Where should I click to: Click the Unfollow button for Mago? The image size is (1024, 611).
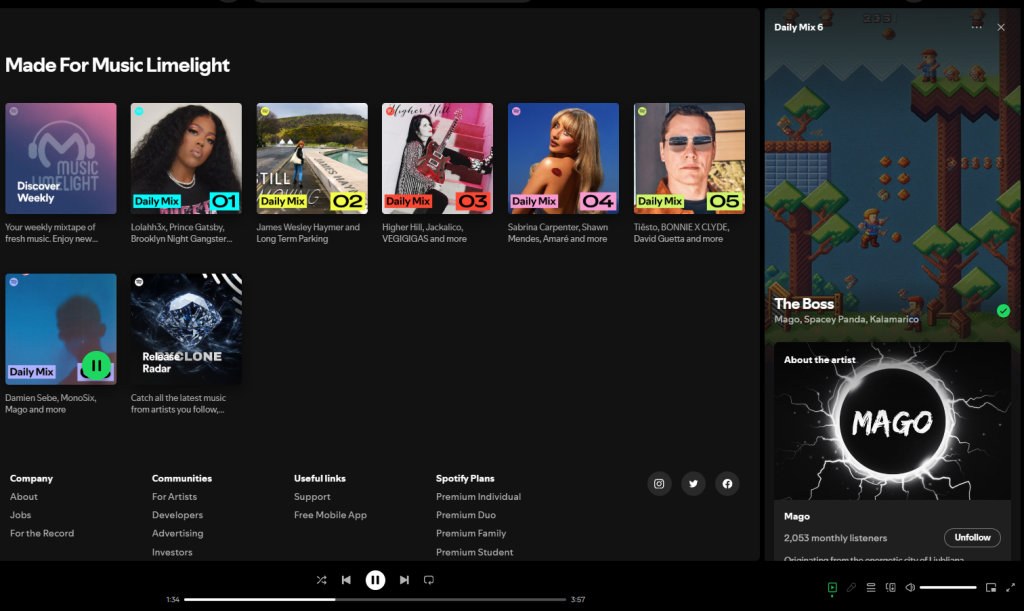972,537
